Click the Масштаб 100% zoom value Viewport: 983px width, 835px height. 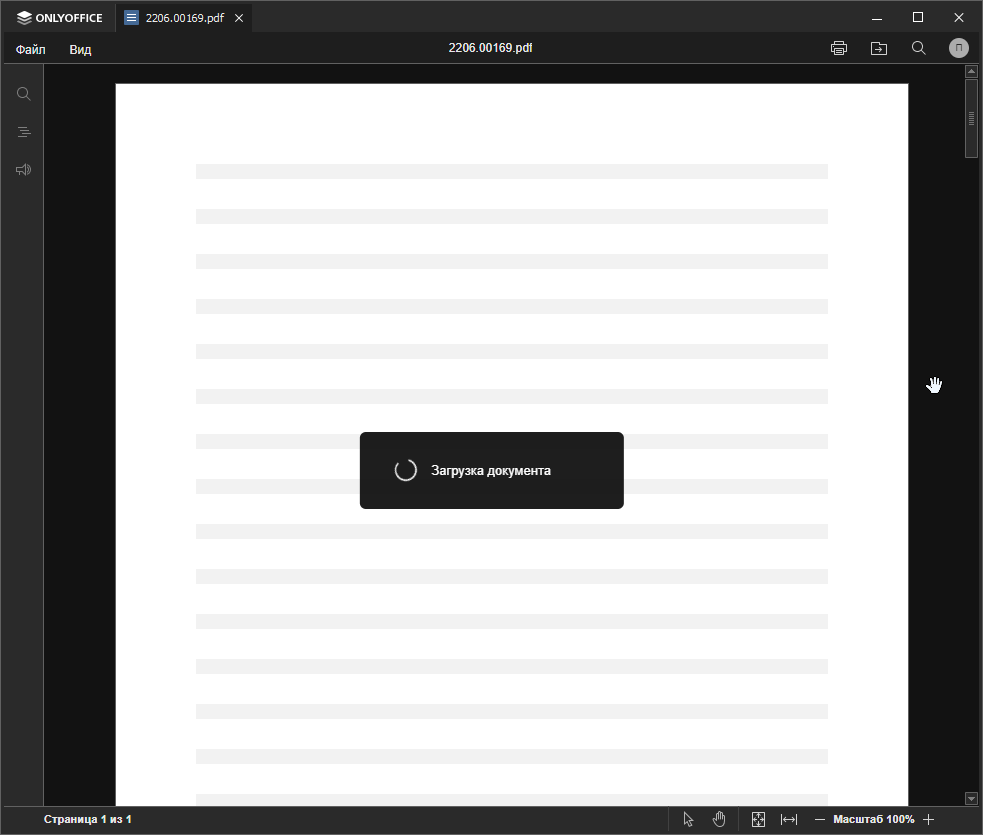pyautogui.click(x=874, y=819)
